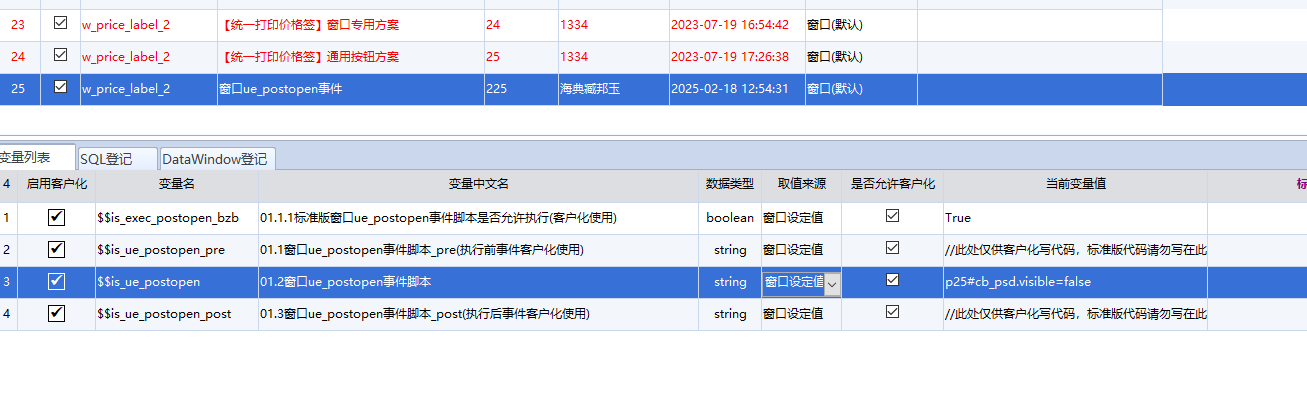Image resolution: width=1307 pixels, height=420 pixels.
Task: Uncheck 启用客户化 for $$is_ue_postopen_pre
Action: tap(57, 249)
